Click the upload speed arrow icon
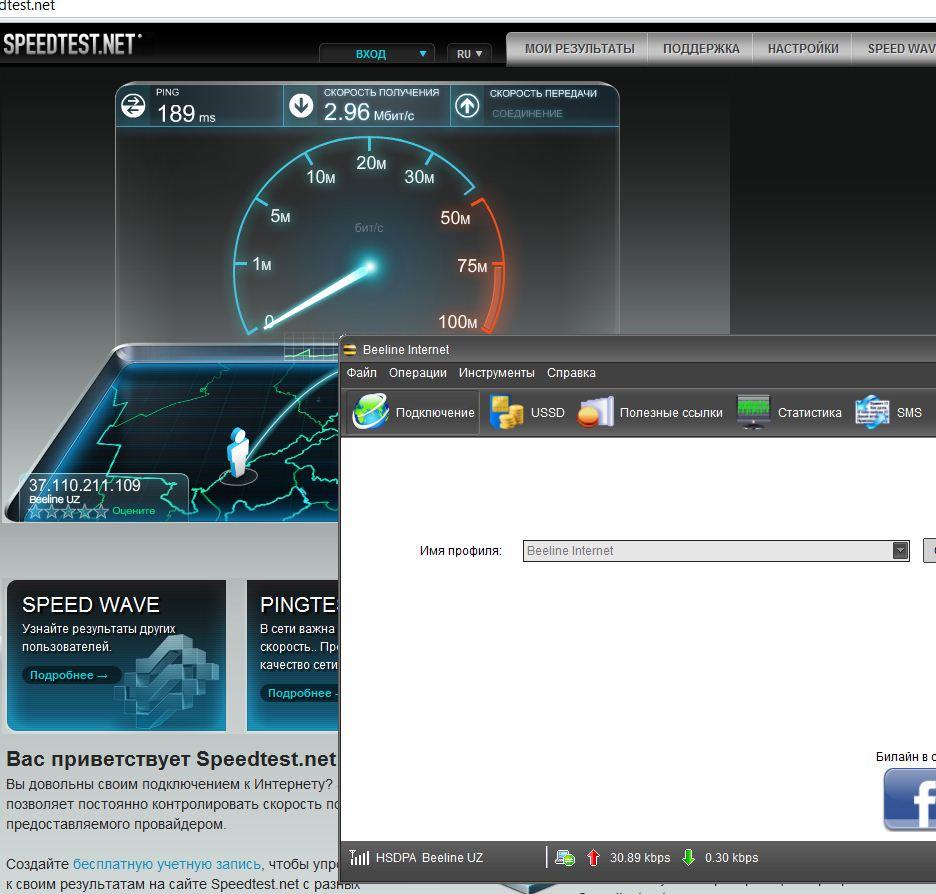 467,105
